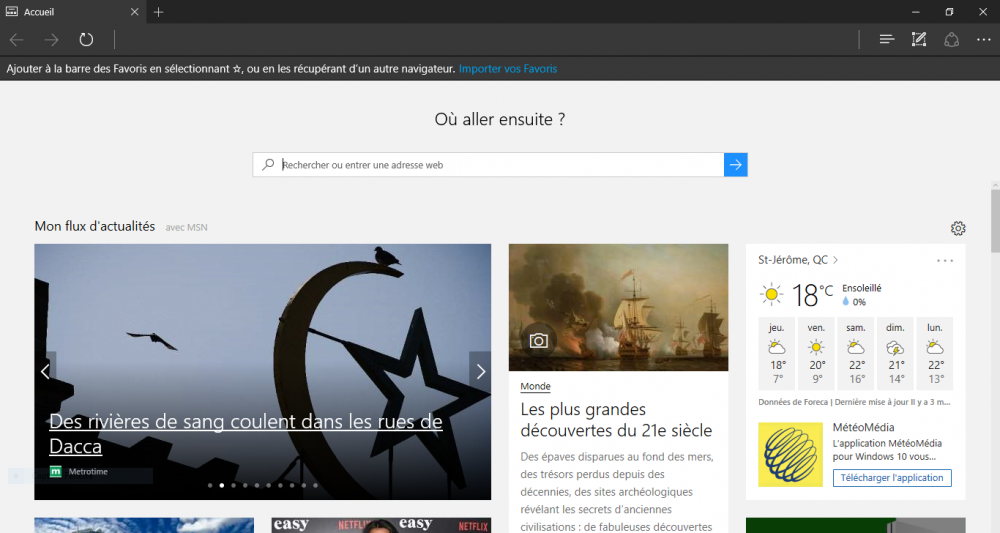
Task: Open a new tab with plus button
Action: pos(159,11)
